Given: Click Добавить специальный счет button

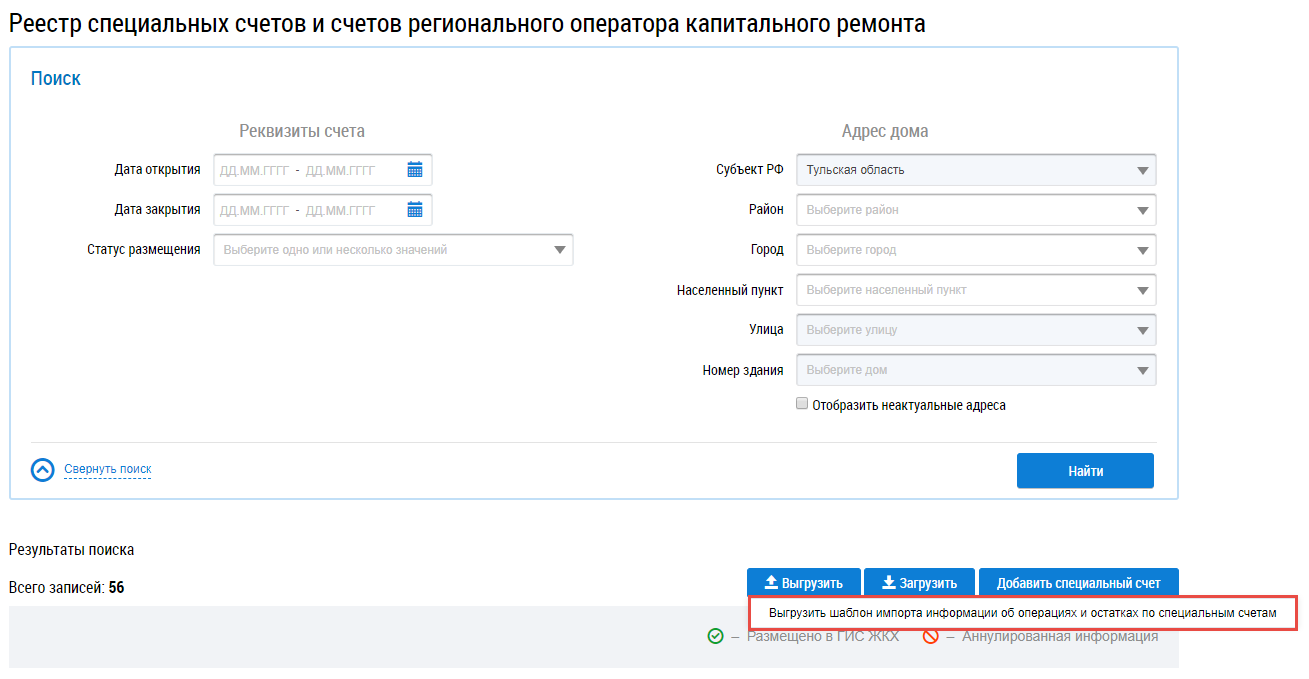Looking at the screenshot, I should point(1079,583).
